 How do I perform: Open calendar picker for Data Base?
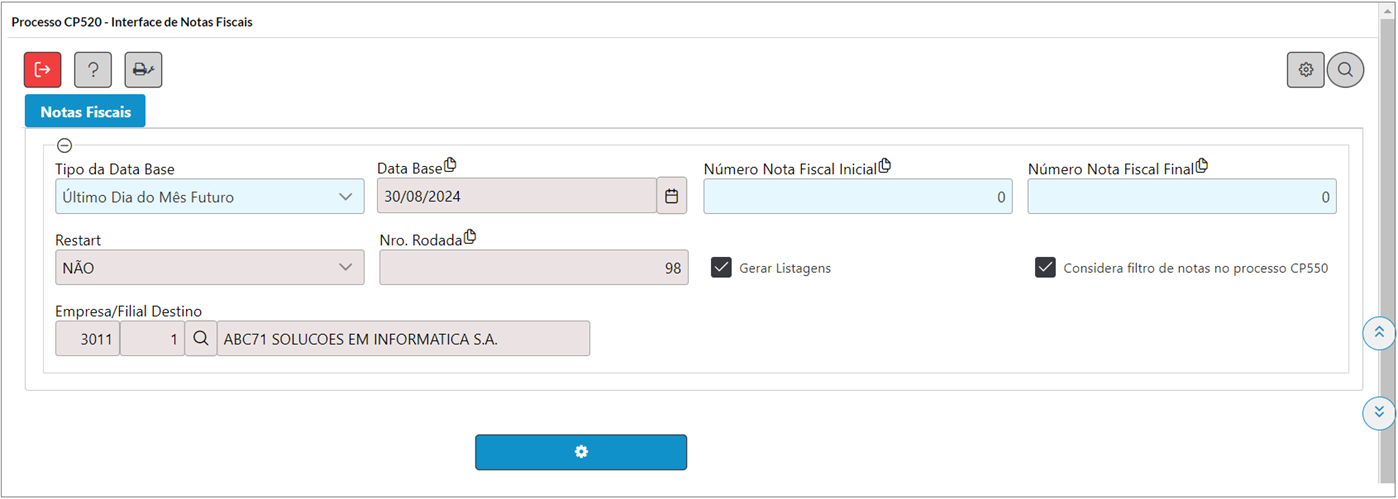672,196
